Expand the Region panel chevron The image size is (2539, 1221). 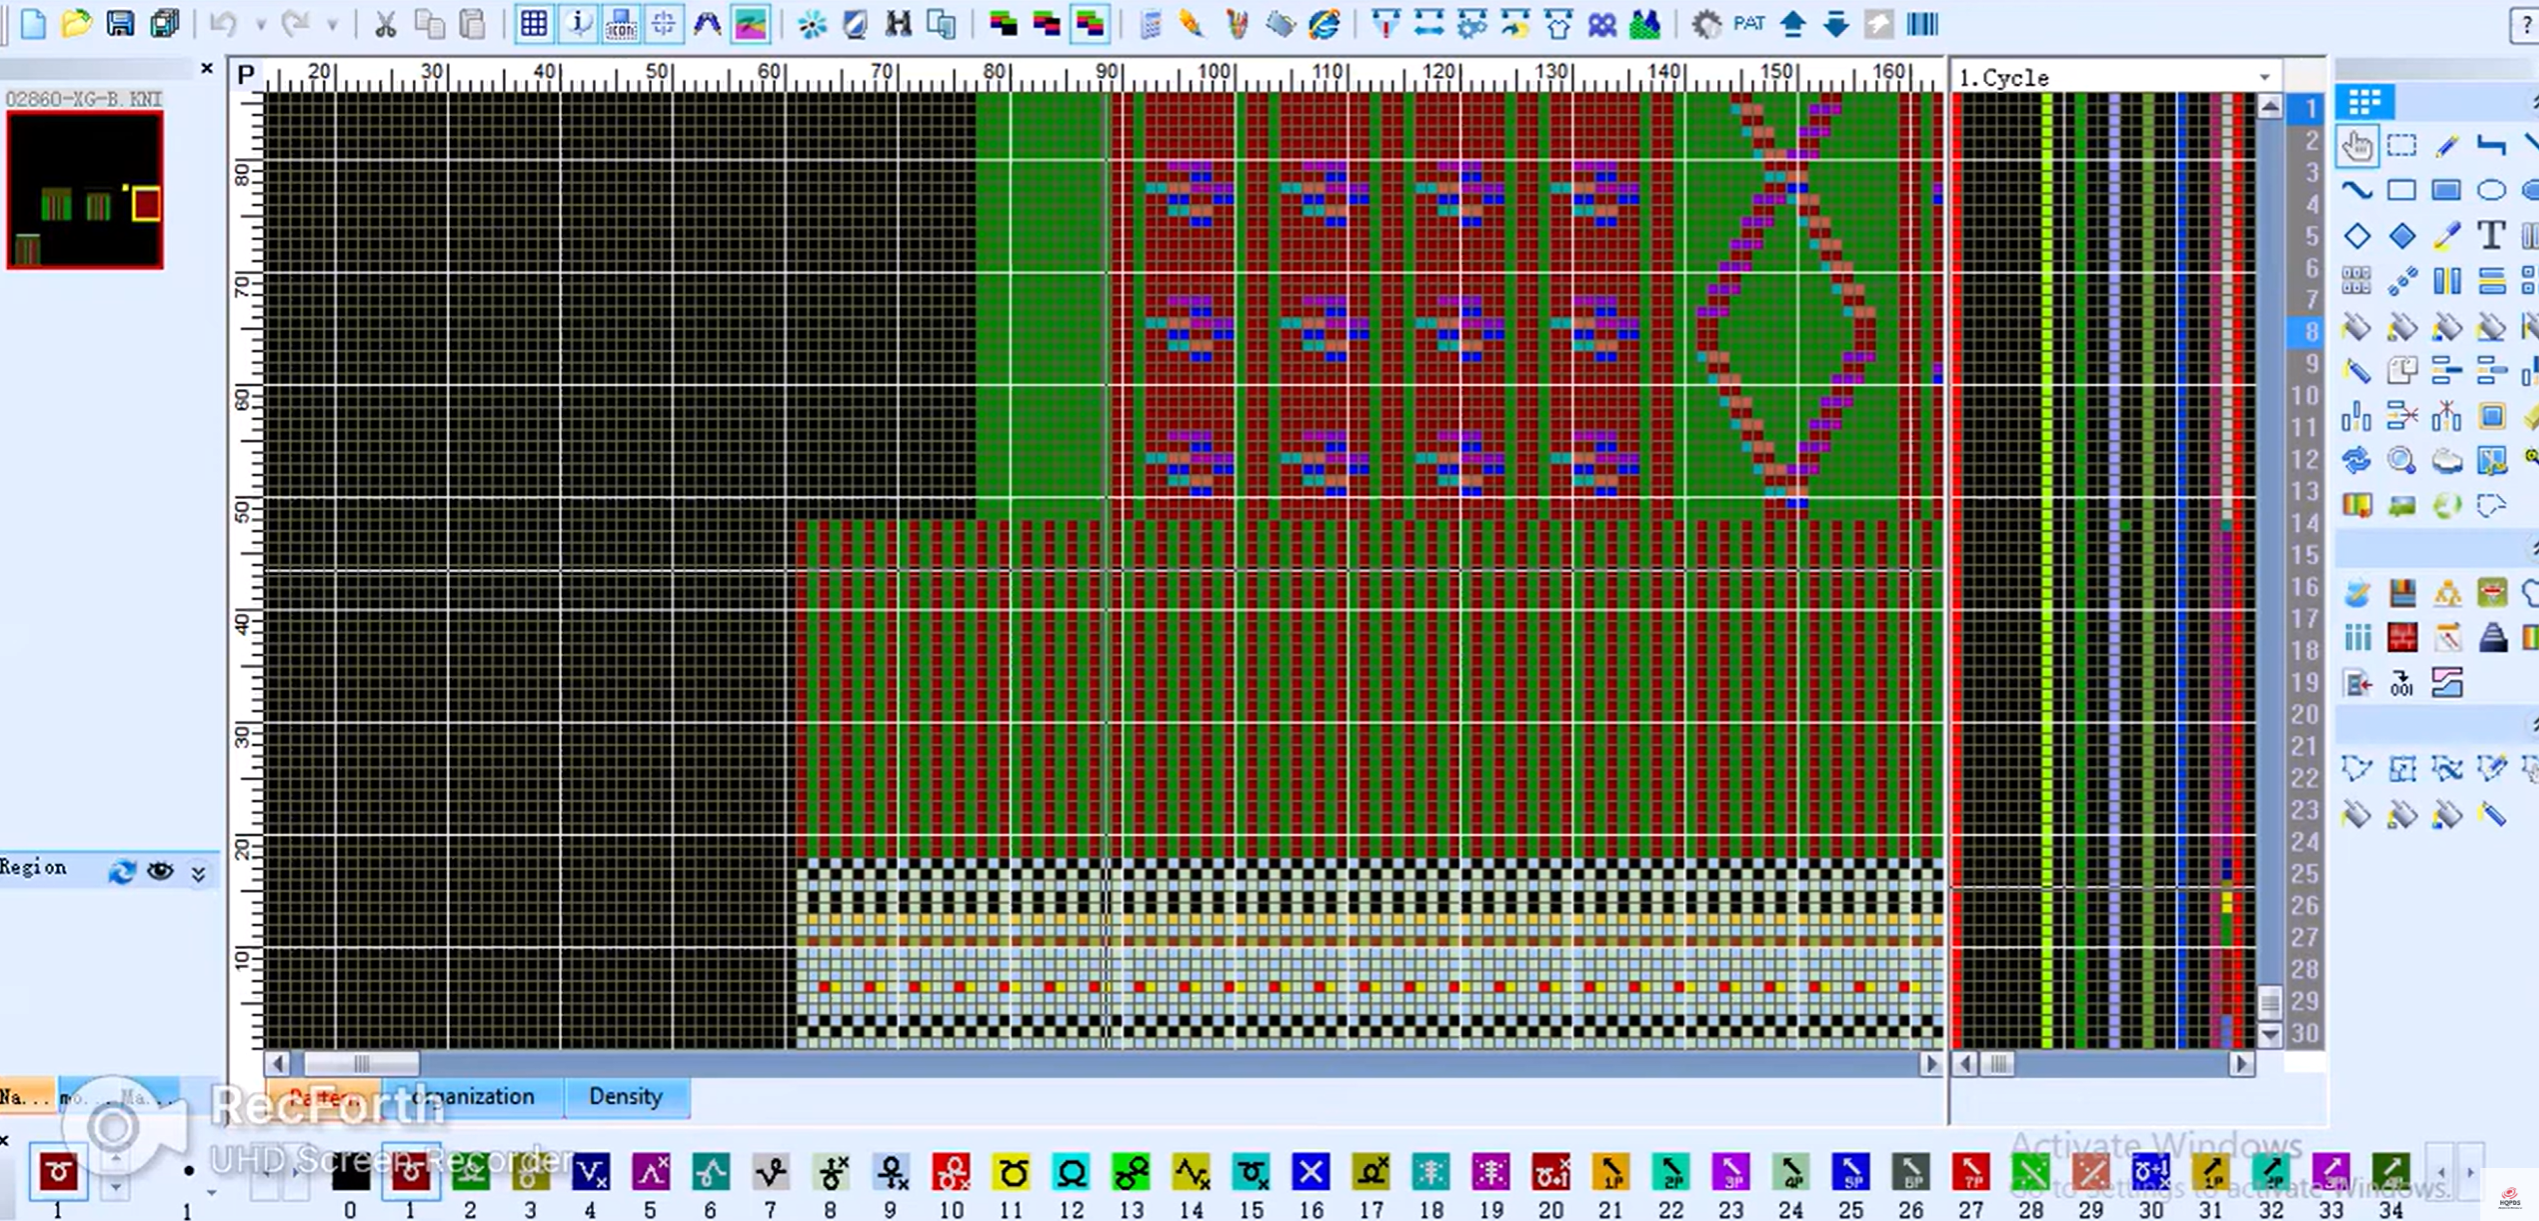[198, 873]
